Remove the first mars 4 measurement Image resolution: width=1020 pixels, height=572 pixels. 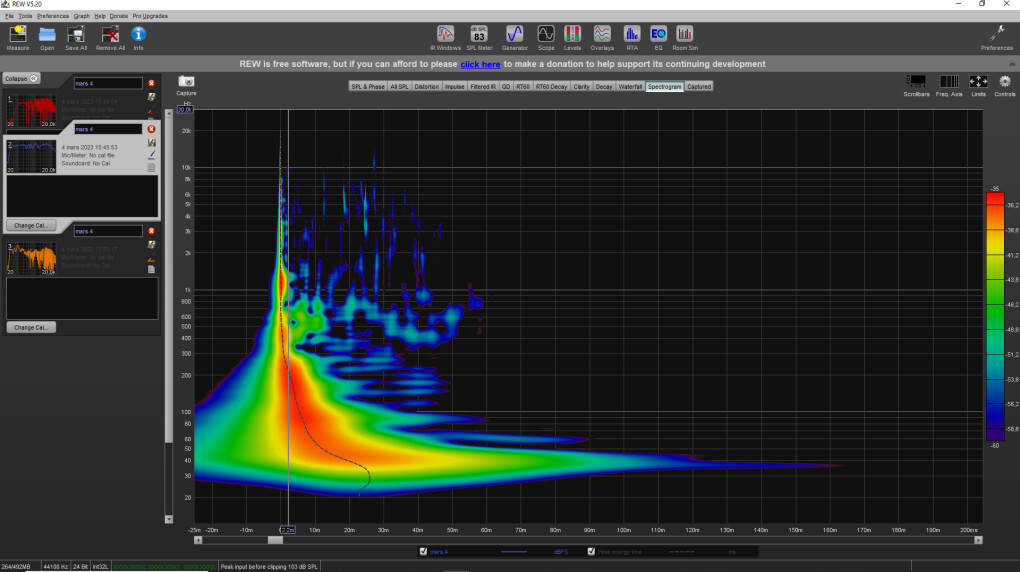coord(152,83)
